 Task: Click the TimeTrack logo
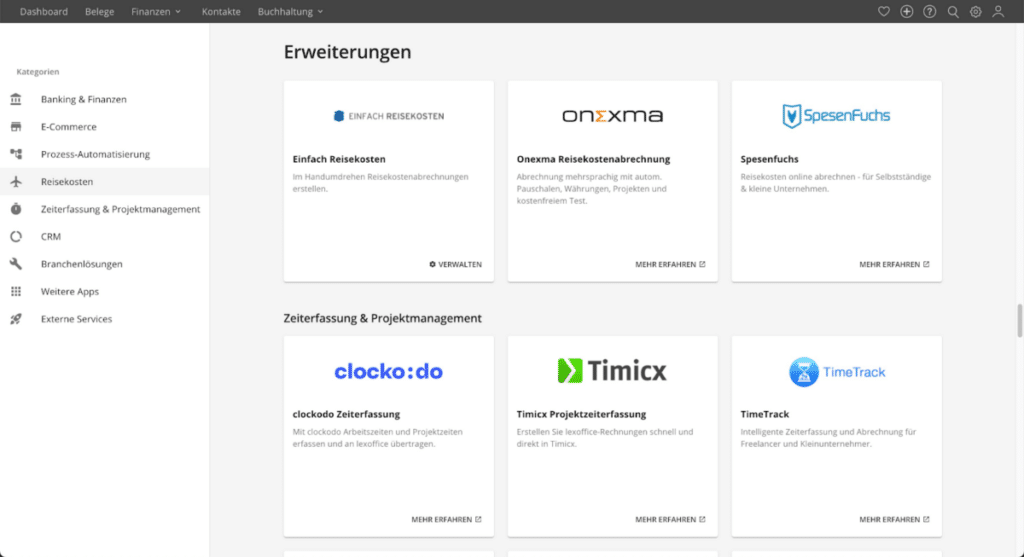click(x=837, y=372)
